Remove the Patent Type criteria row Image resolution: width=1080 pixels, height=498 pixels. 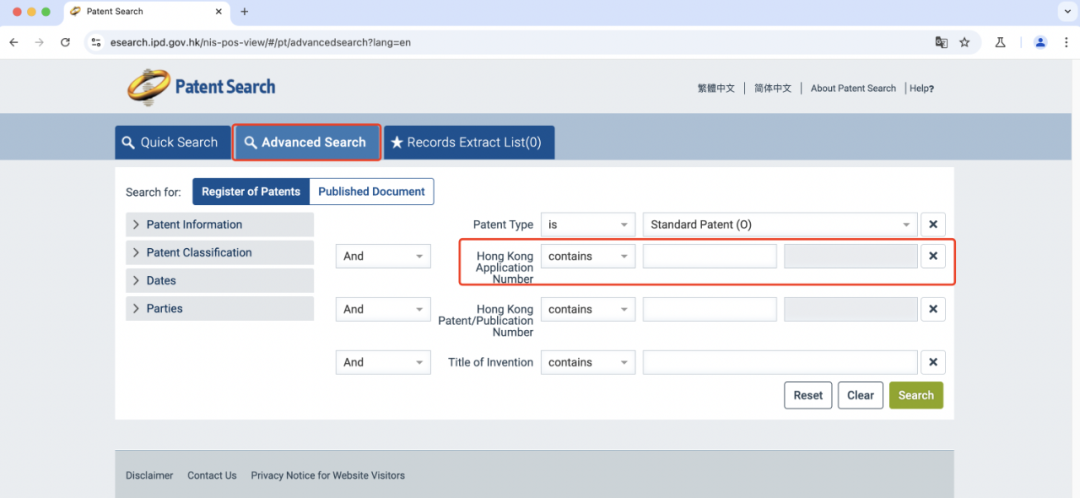coord(932,225)
